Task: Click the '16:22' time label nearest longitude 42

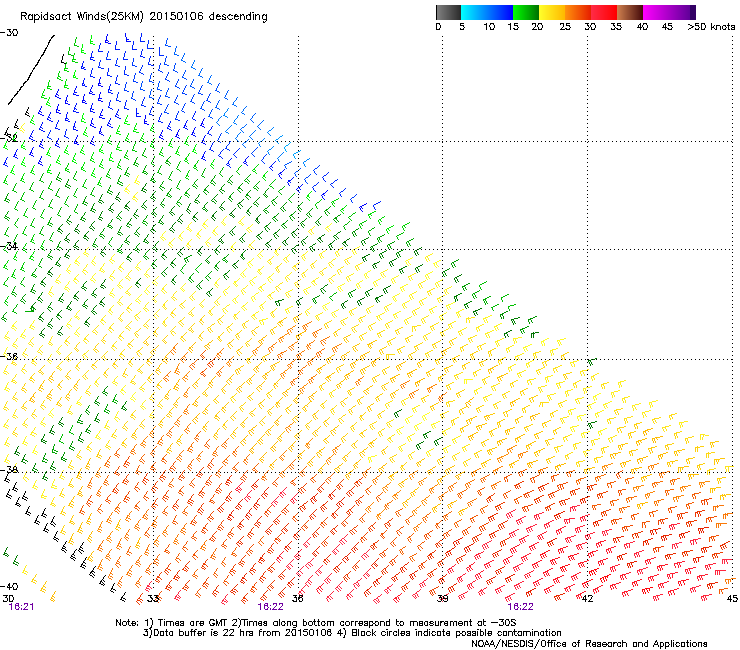Action: (x=521, y=607)
